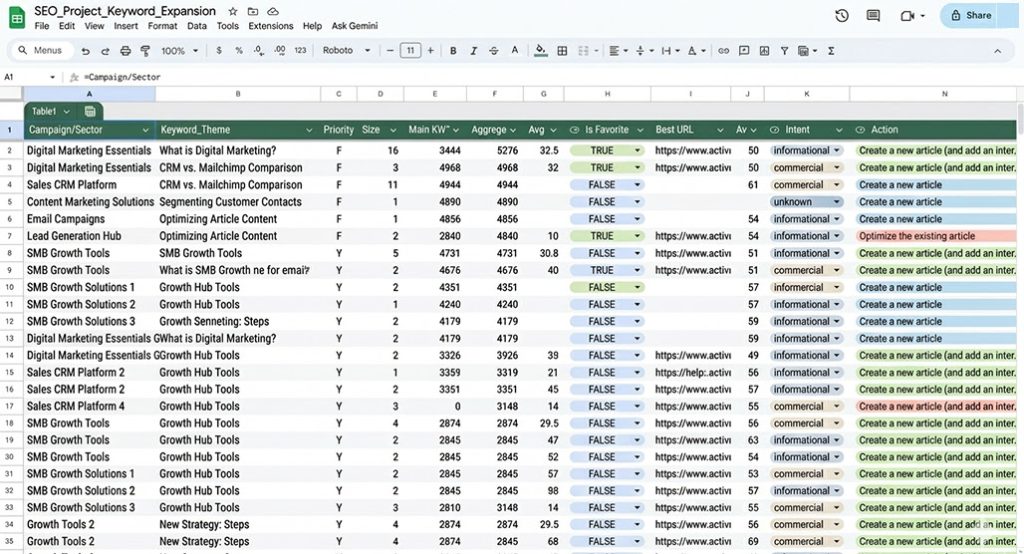This screenshot has width=1024, height=554.
Task: Activate the paint format tool
Action: click(145, 51)
